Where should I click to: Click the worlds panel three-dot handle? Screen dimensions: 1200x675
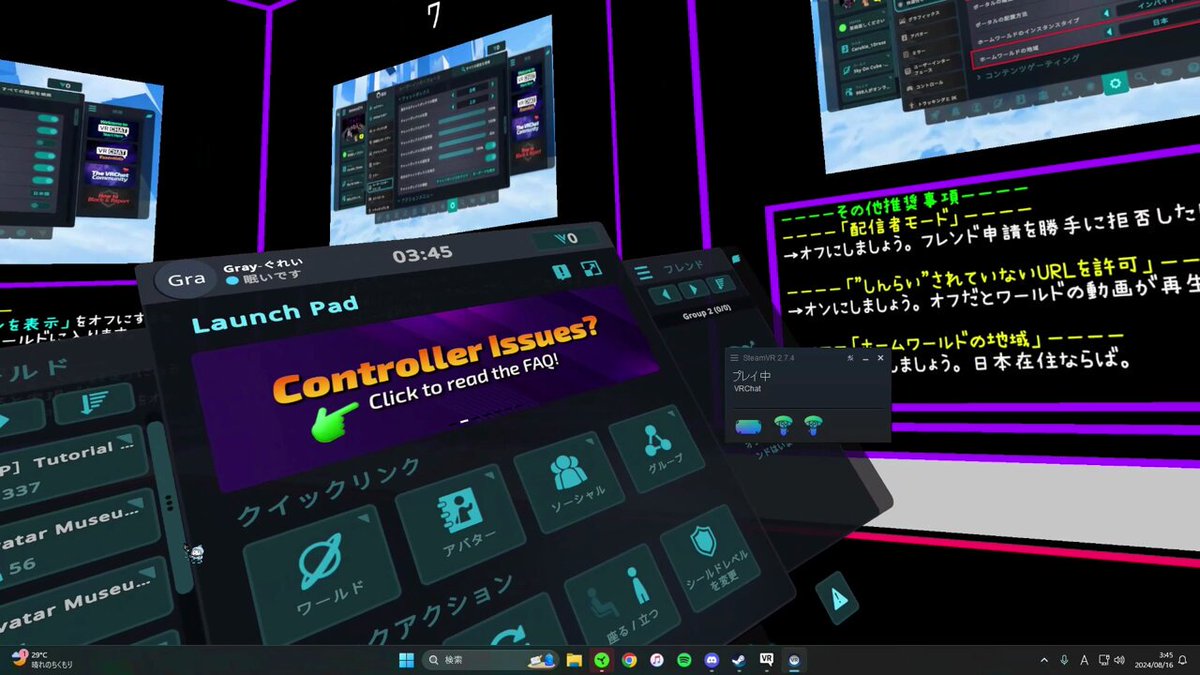168,502
